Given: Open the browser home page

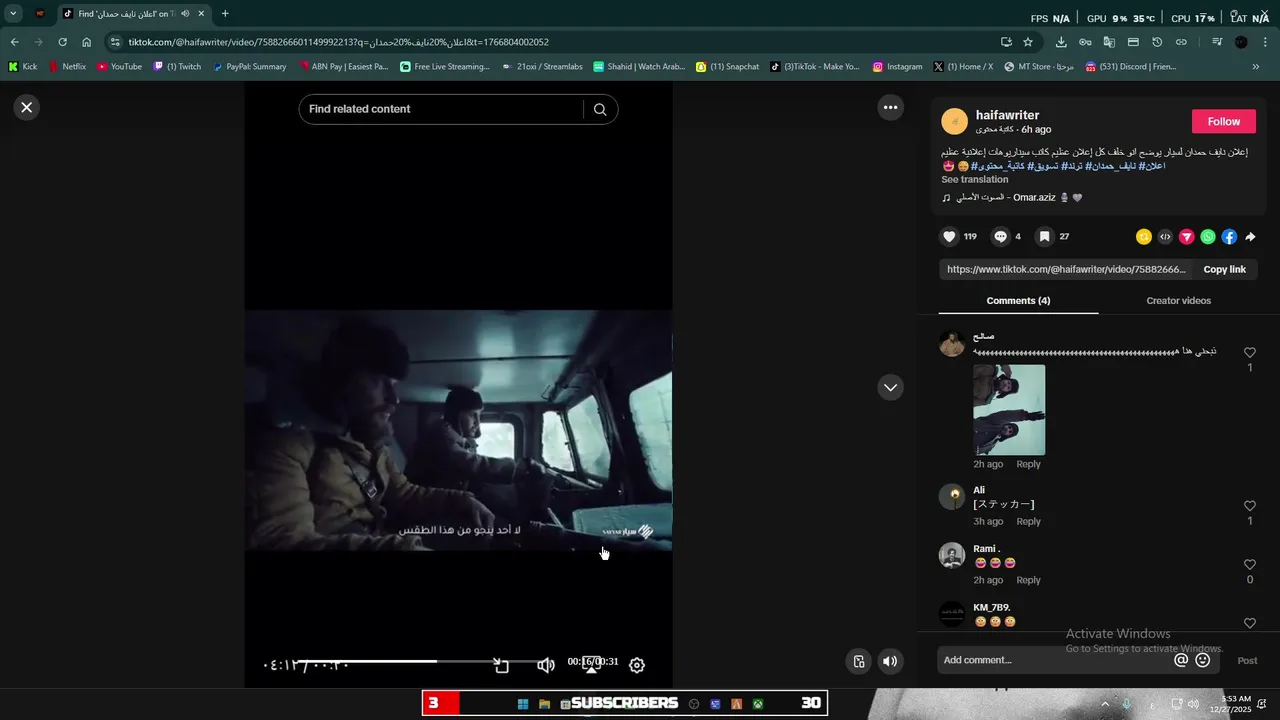Looking at the screenshot, I should click(x=87, y=42).
